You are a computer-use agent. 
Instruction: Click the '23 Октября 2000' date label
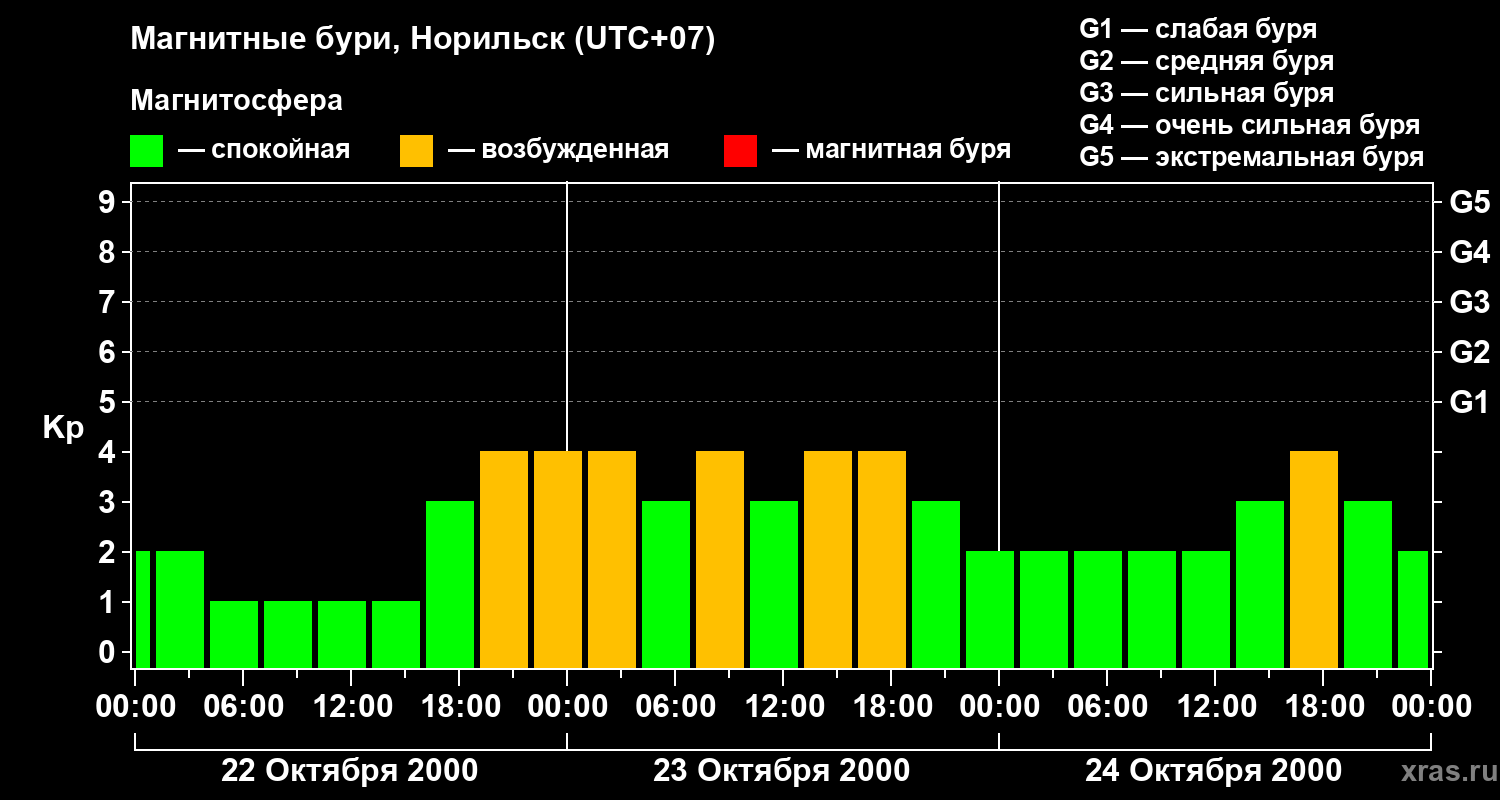click(x=782, y=771)
